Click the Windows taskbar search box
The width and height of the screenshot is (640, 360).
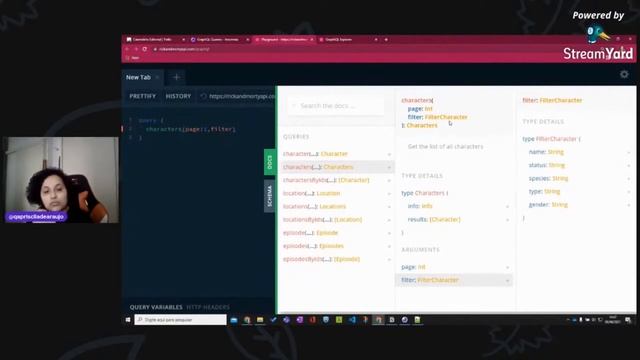point(180,320)
